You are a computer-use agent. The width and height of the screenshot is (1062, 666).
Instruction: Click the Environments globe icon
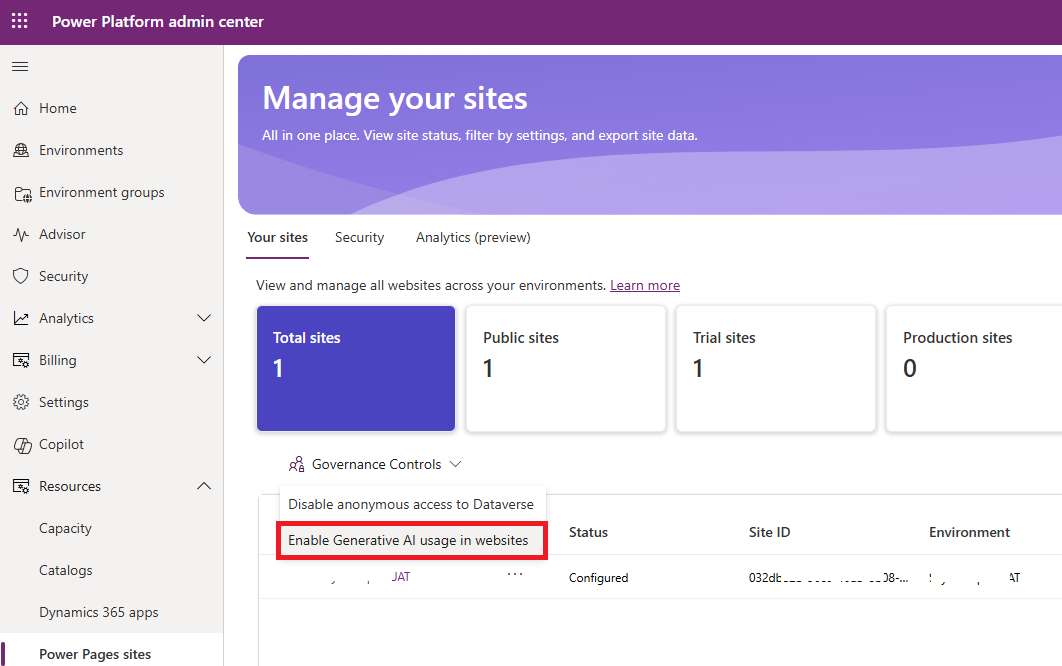(x=21, y=150)
